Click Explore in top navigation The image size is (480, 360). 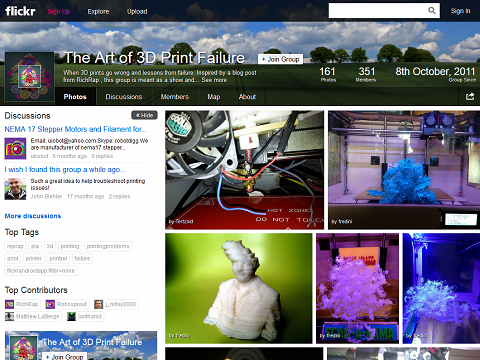pos(98,11)
